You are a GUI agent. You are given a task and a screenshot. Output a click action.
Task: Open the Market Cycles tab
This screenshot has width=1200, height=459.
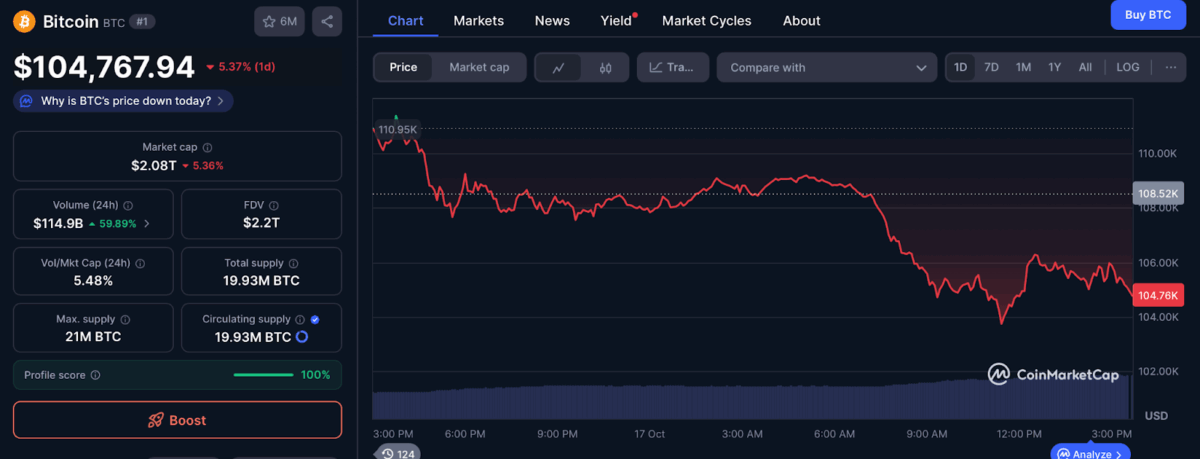(706, 20)
